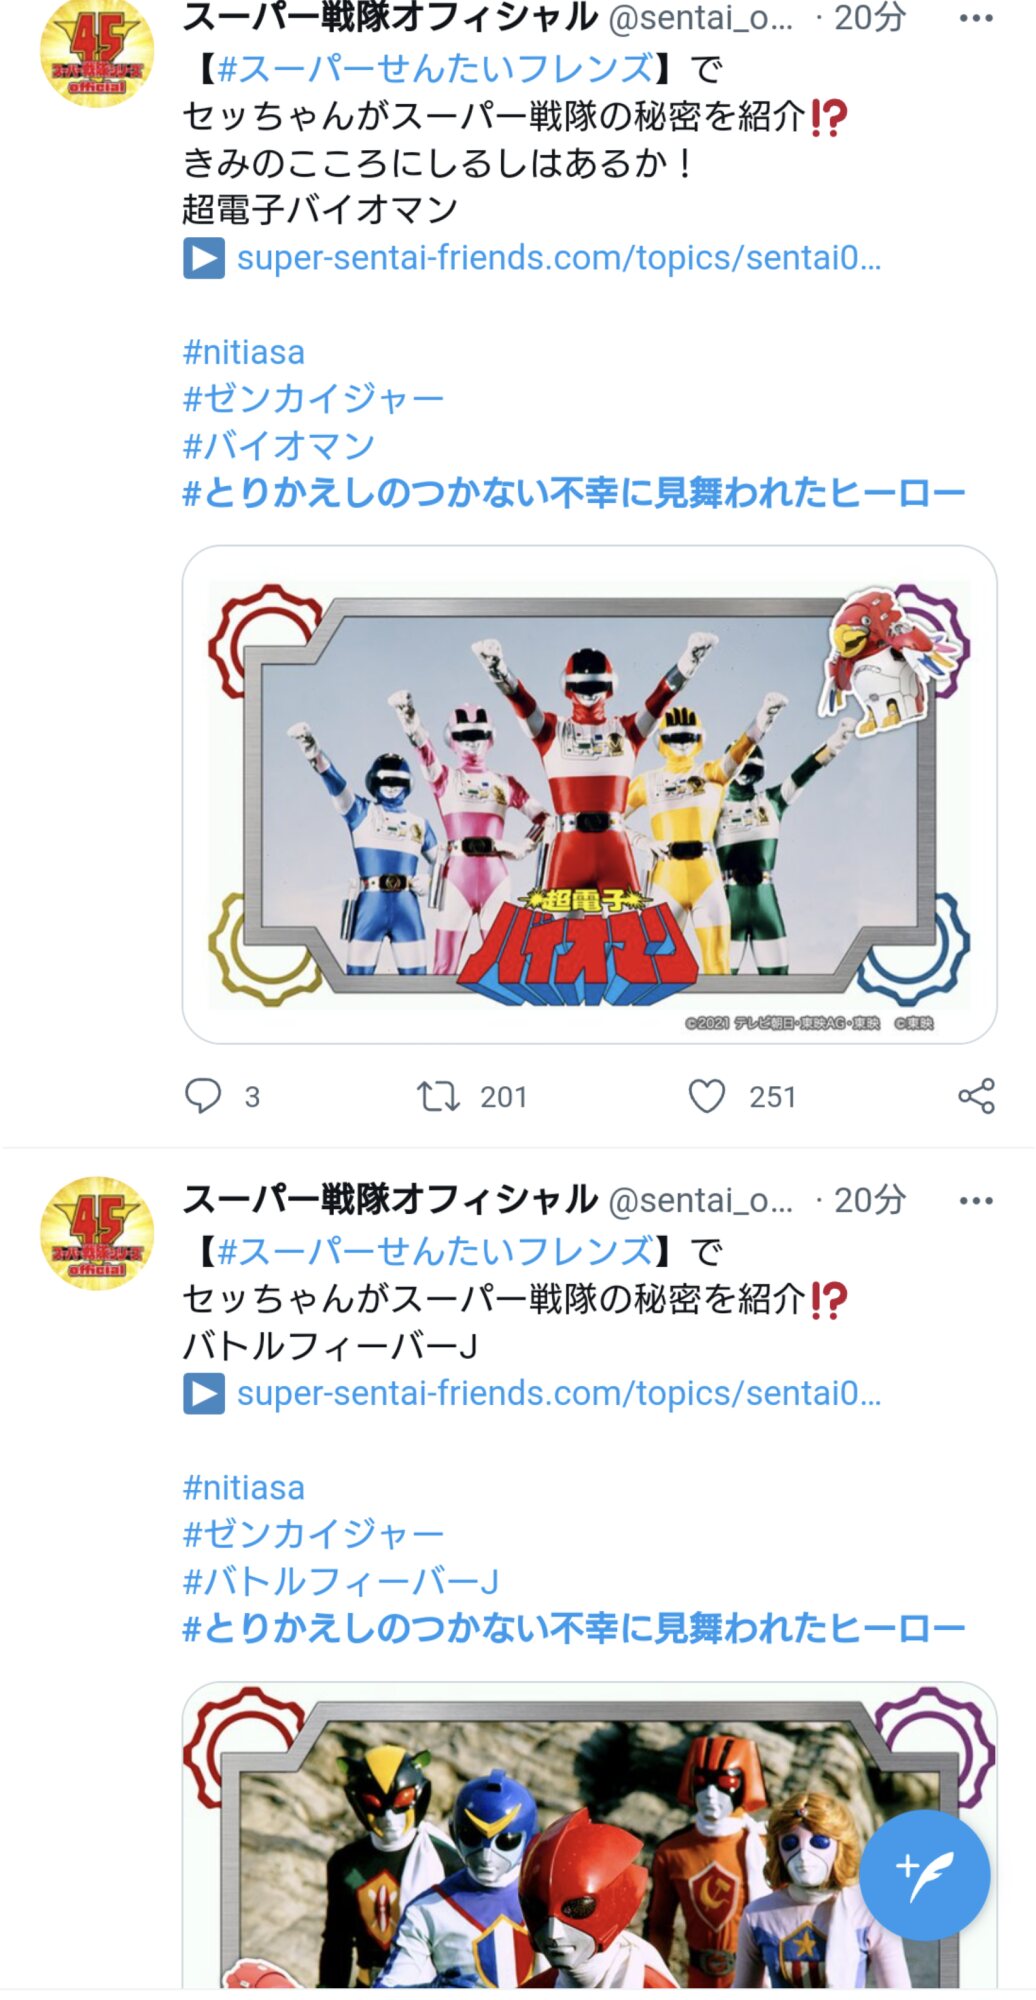
Task: Open the second tweet's account avatar
Action: (x=97, y=1233)
